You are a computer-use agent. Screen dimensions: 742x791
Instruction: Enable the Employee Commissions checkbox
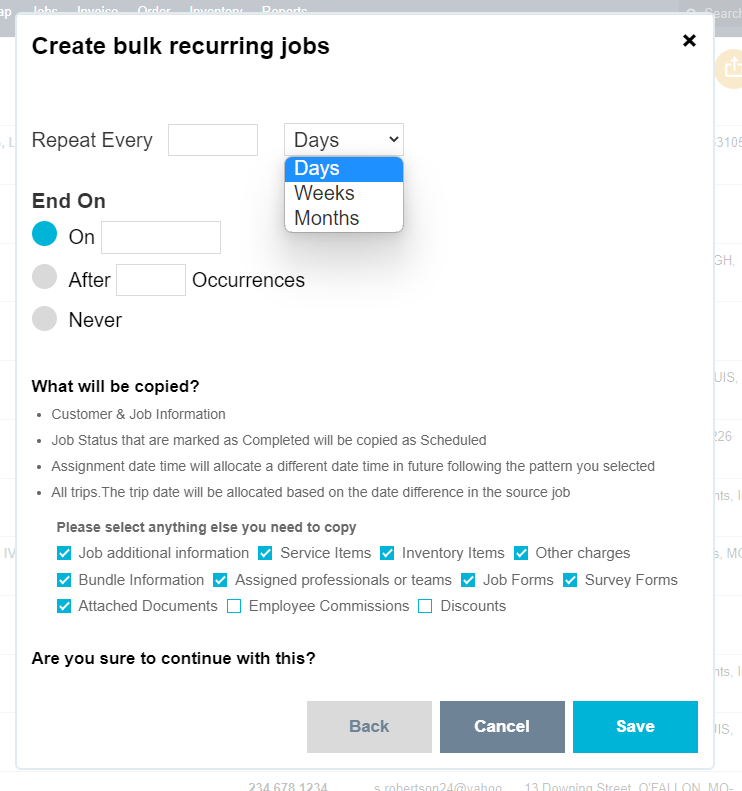pos(234,606)
